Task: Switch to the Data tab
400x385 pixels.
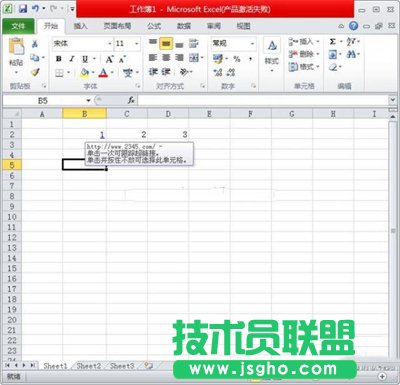Action: point(184,26)
